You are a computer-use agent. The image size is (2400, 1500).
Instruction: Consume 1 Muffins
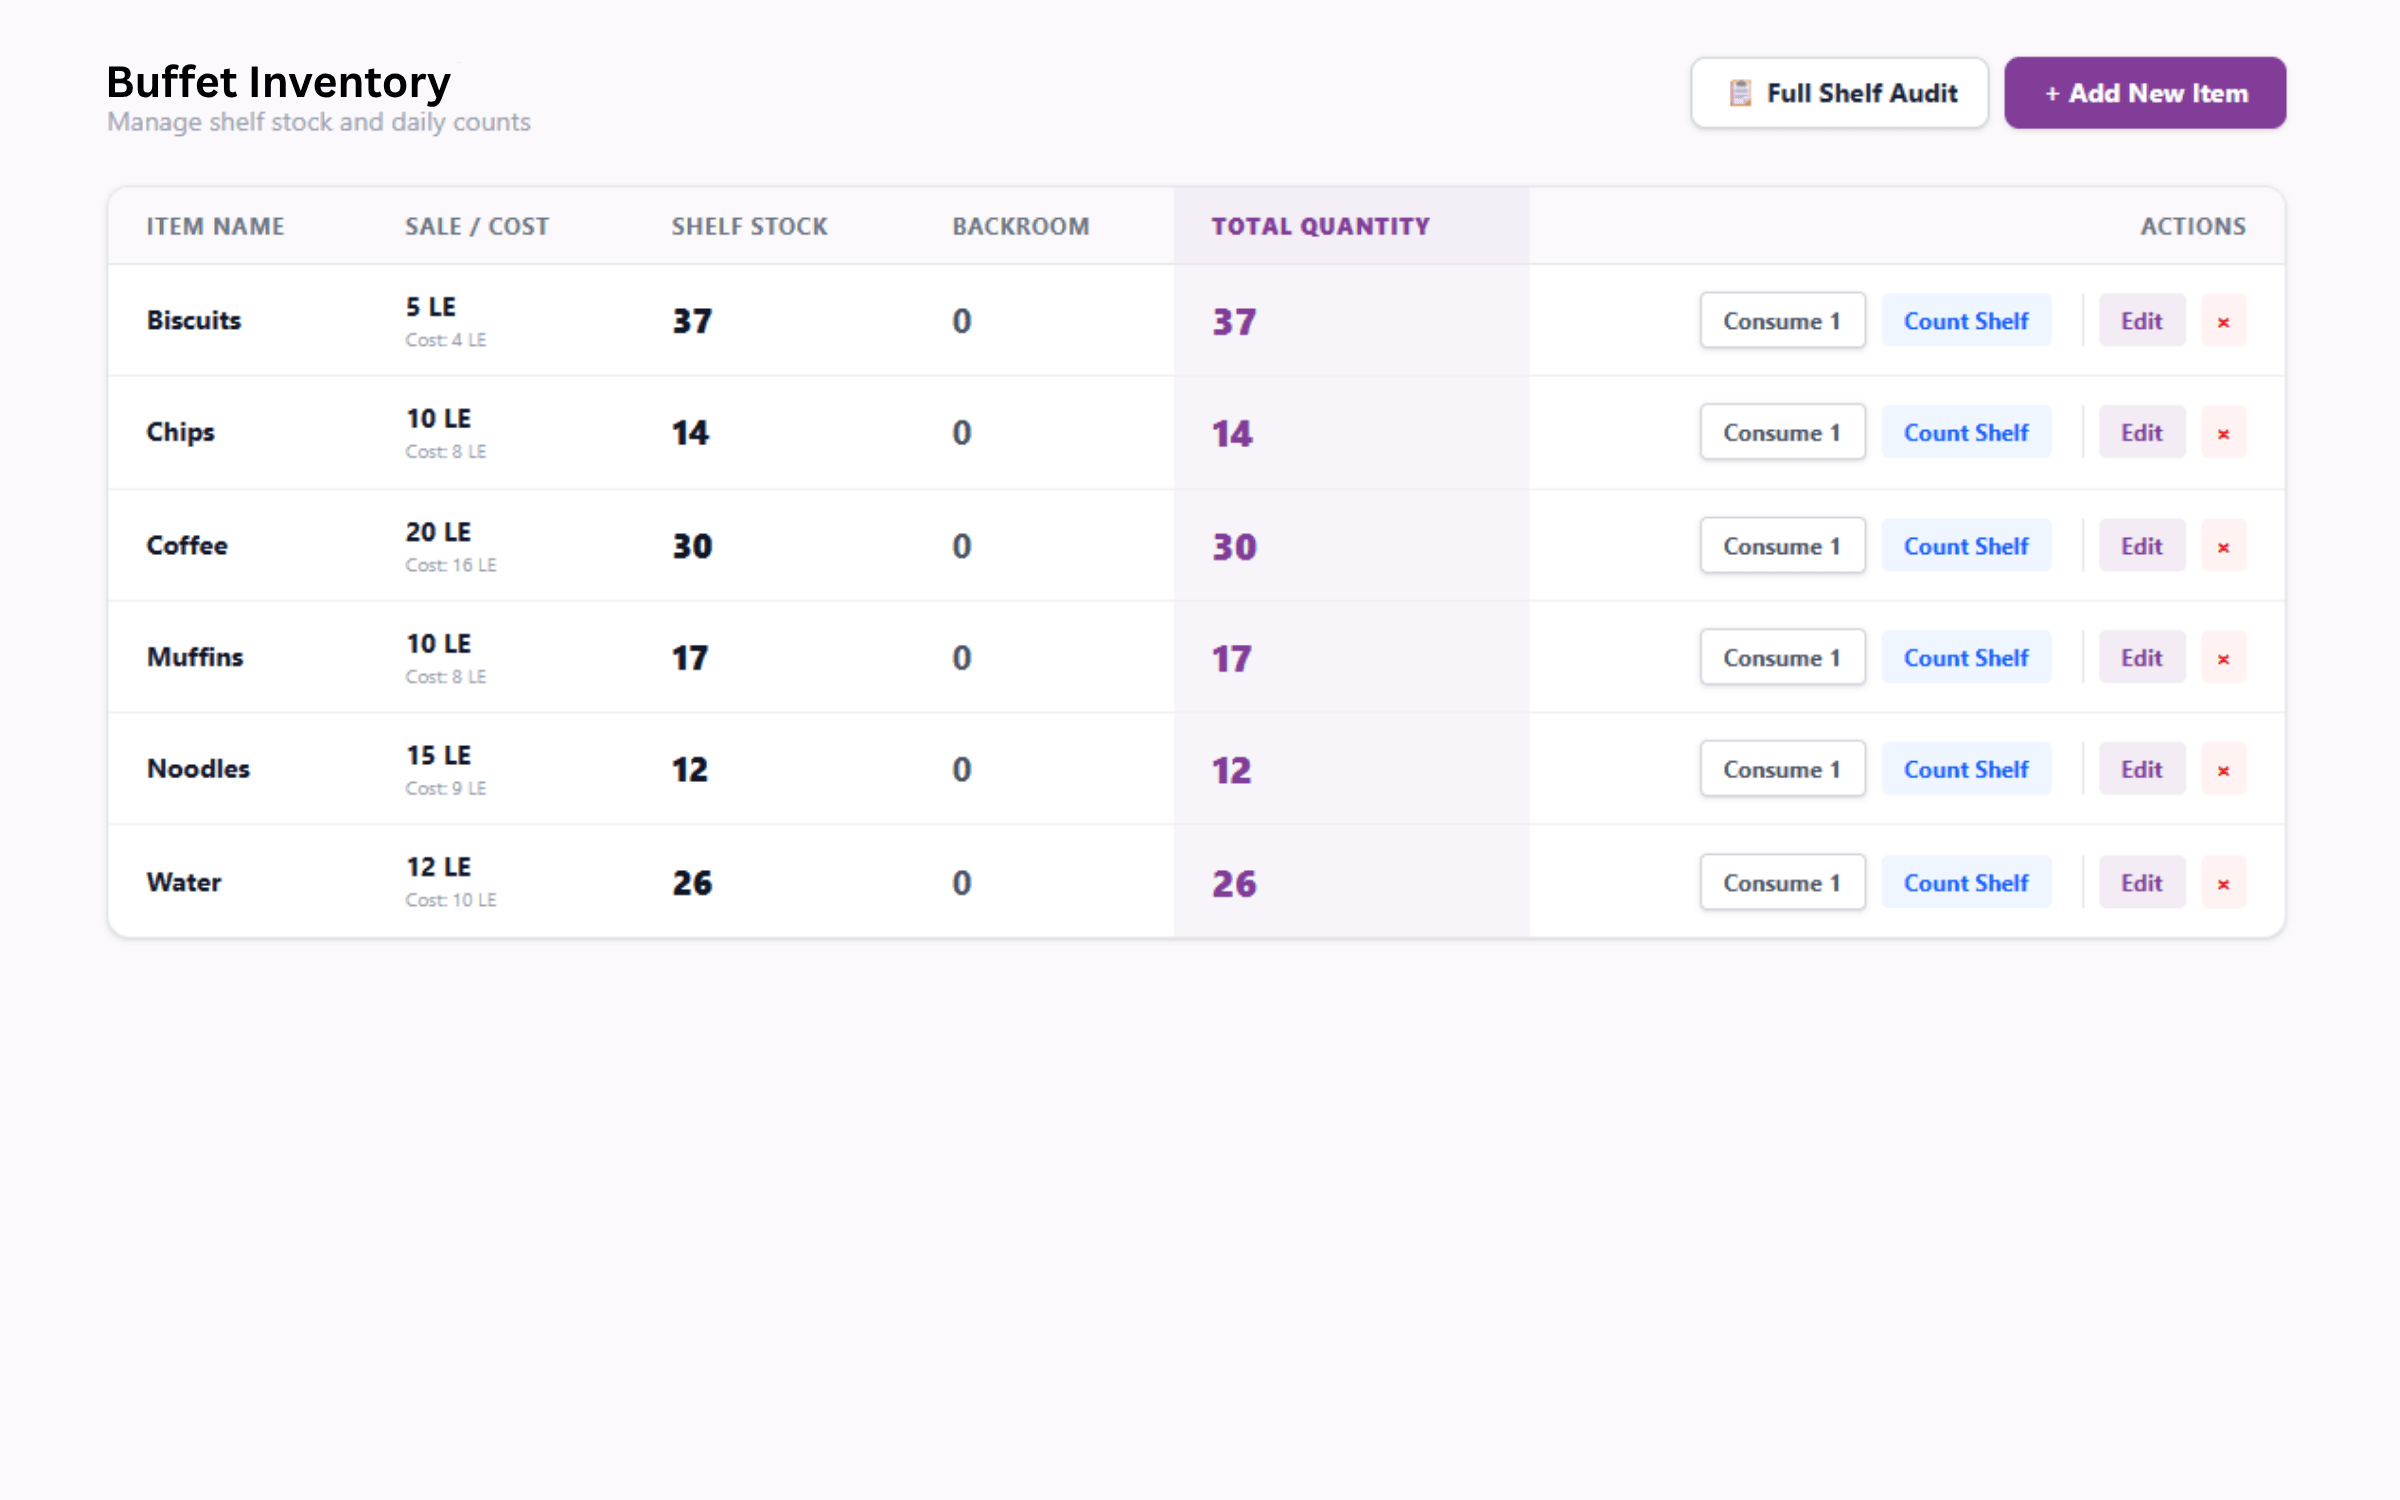tap(1782, 658)
